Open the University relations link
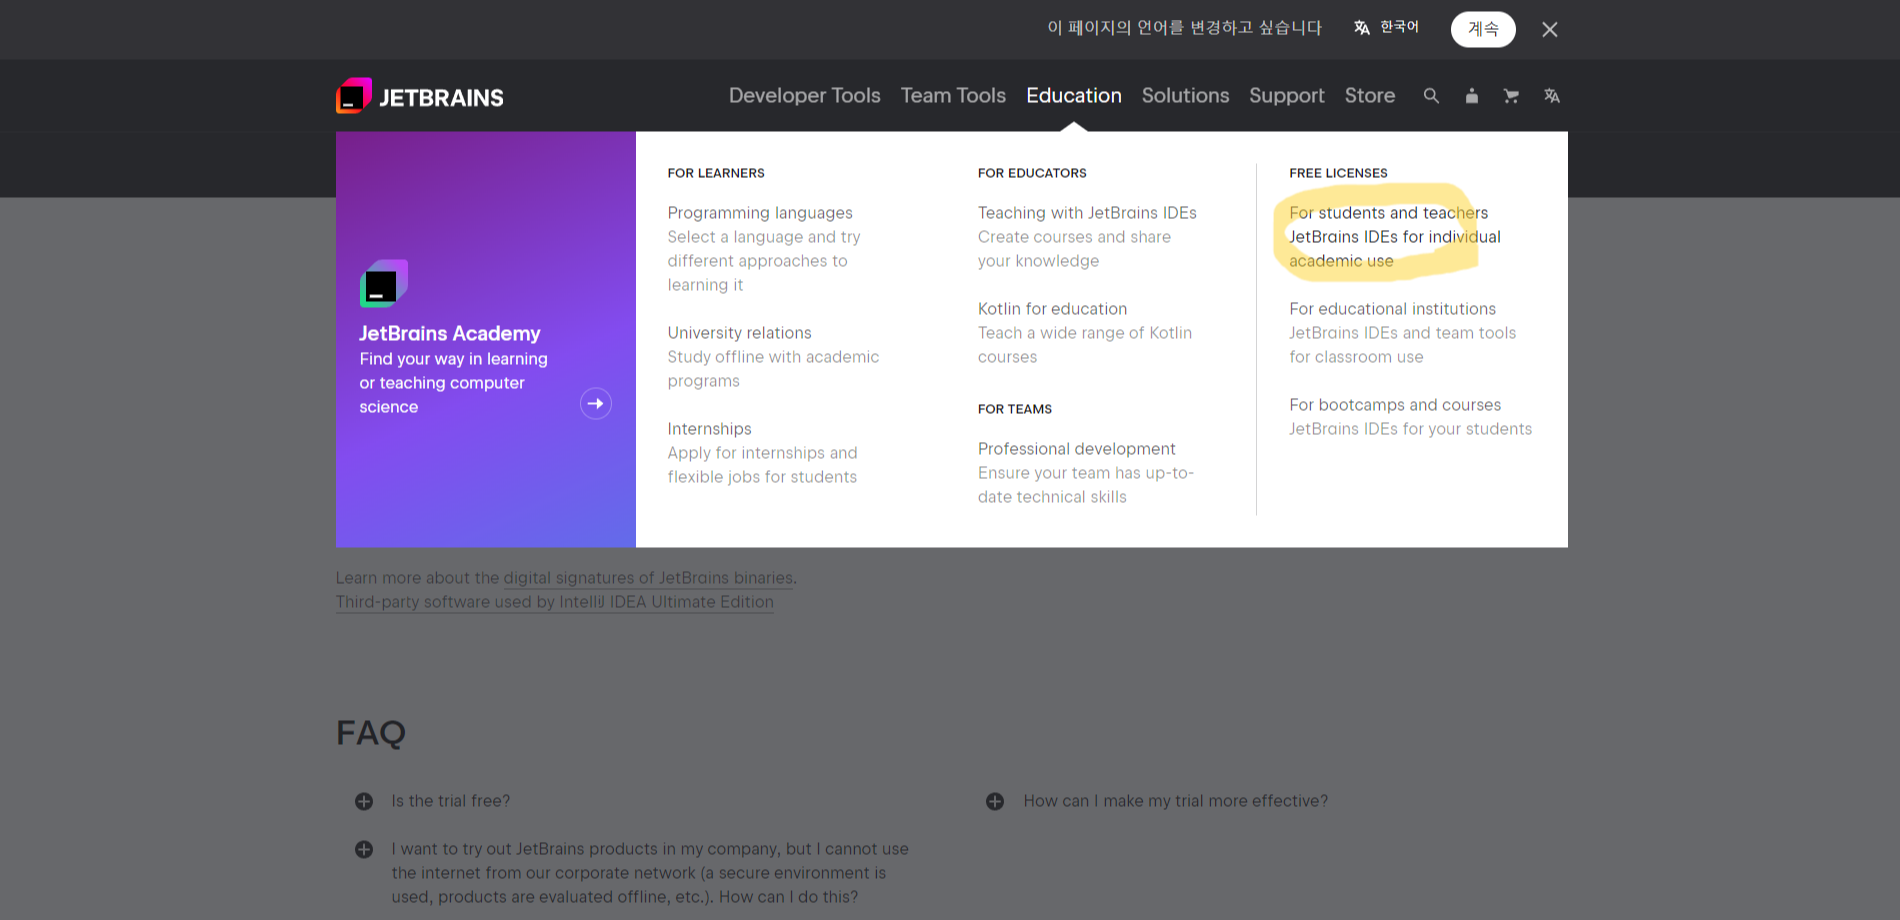Viewport: 1900px width, 920px height. click(x=740, y=333)
